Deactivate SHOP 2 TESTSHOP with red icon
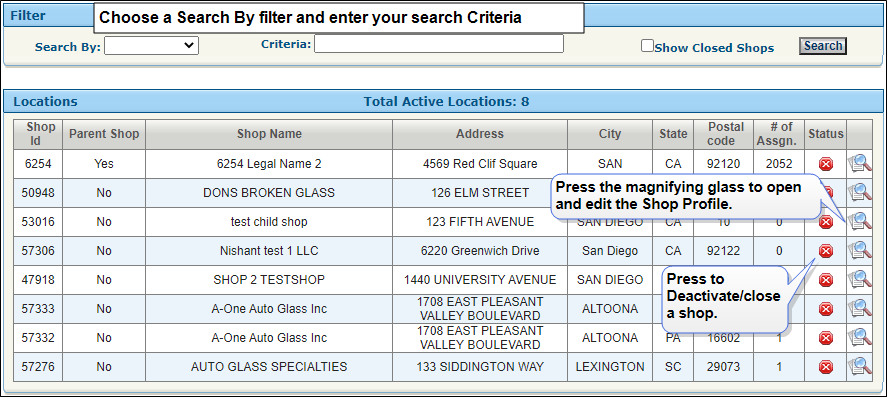The width and height of the screenshot is (887, 397). (826, 279)
